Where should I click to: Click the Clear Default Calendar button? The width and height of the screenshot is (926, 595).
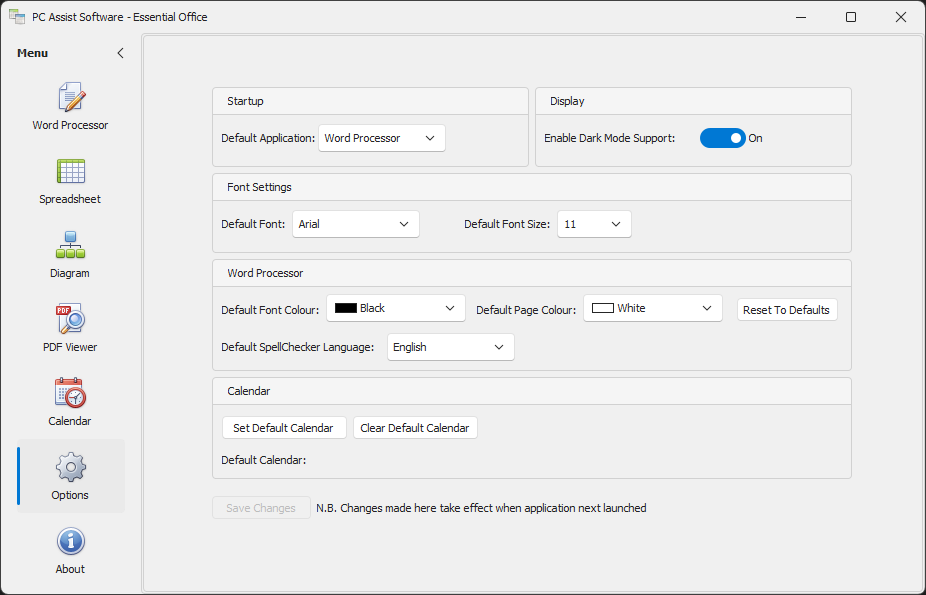click(x=414, y=428)
